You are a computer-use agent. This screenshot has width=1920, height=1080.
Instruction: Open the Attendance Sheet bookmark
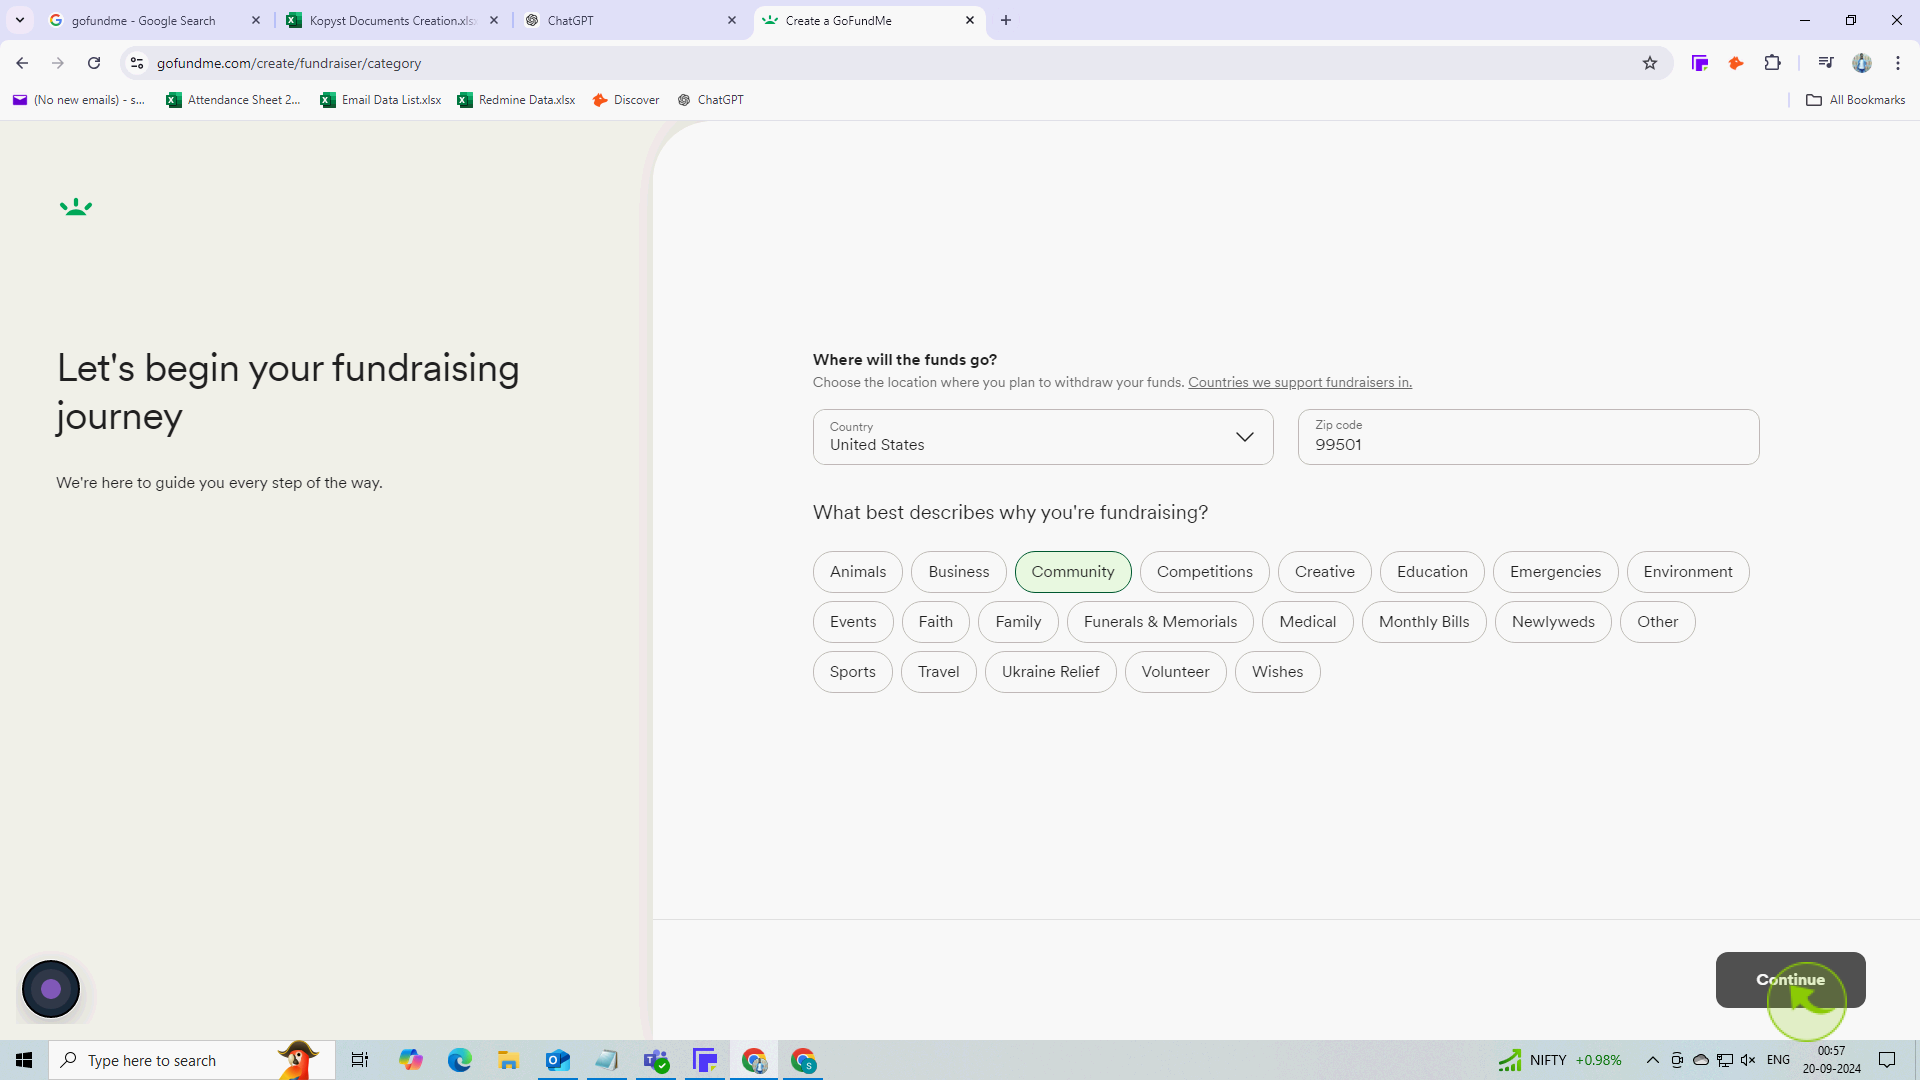[x=233, y=100]
